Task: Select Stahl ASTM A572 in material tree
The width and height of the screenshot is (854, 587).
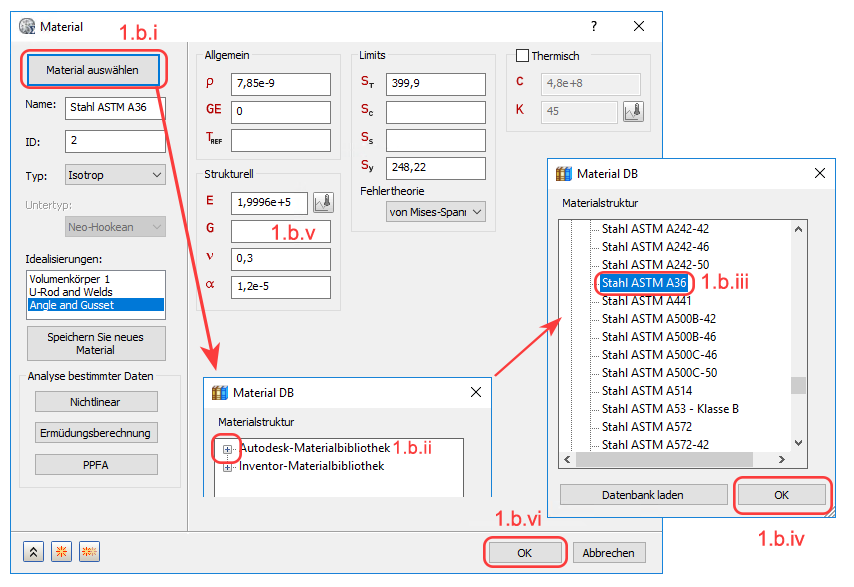Action: tap(647, 426)
